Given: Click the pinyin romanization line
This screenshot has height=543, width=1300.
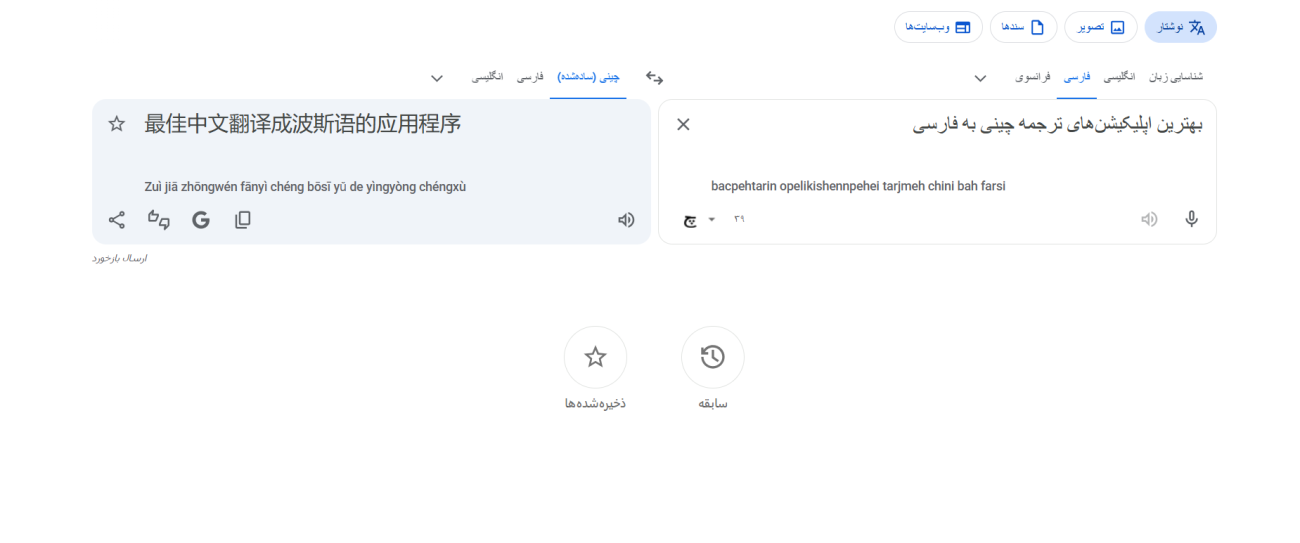Looking at the screenshot, I should coord(305,186).
